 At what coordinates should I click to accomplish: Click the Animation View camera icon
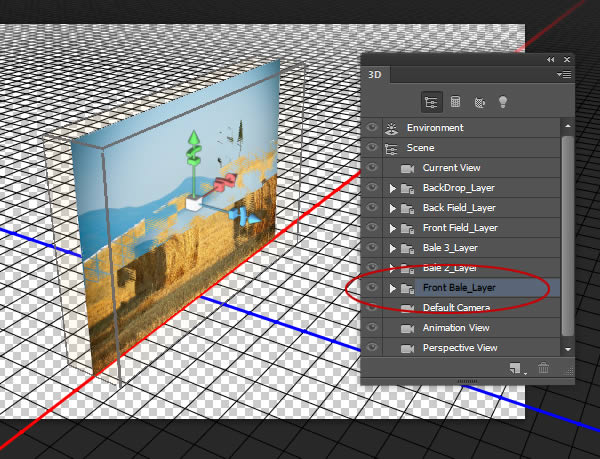tap(408, 328)
